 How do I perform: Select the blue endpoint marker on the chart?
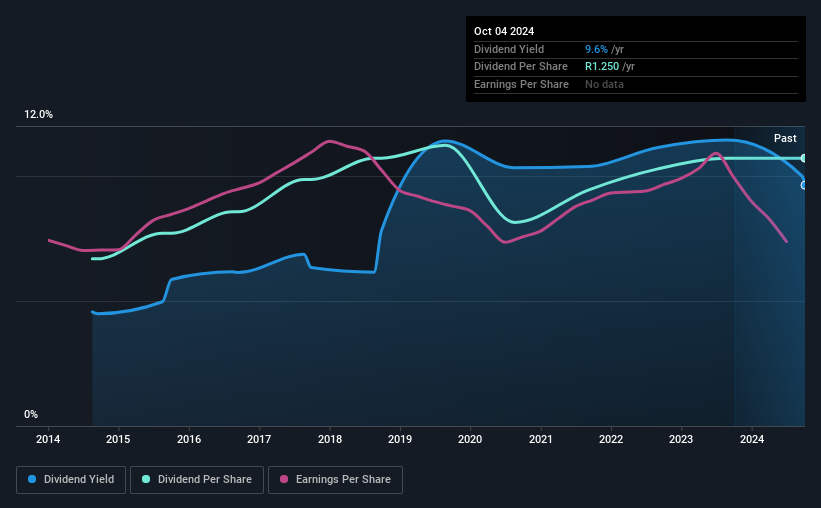804,185
